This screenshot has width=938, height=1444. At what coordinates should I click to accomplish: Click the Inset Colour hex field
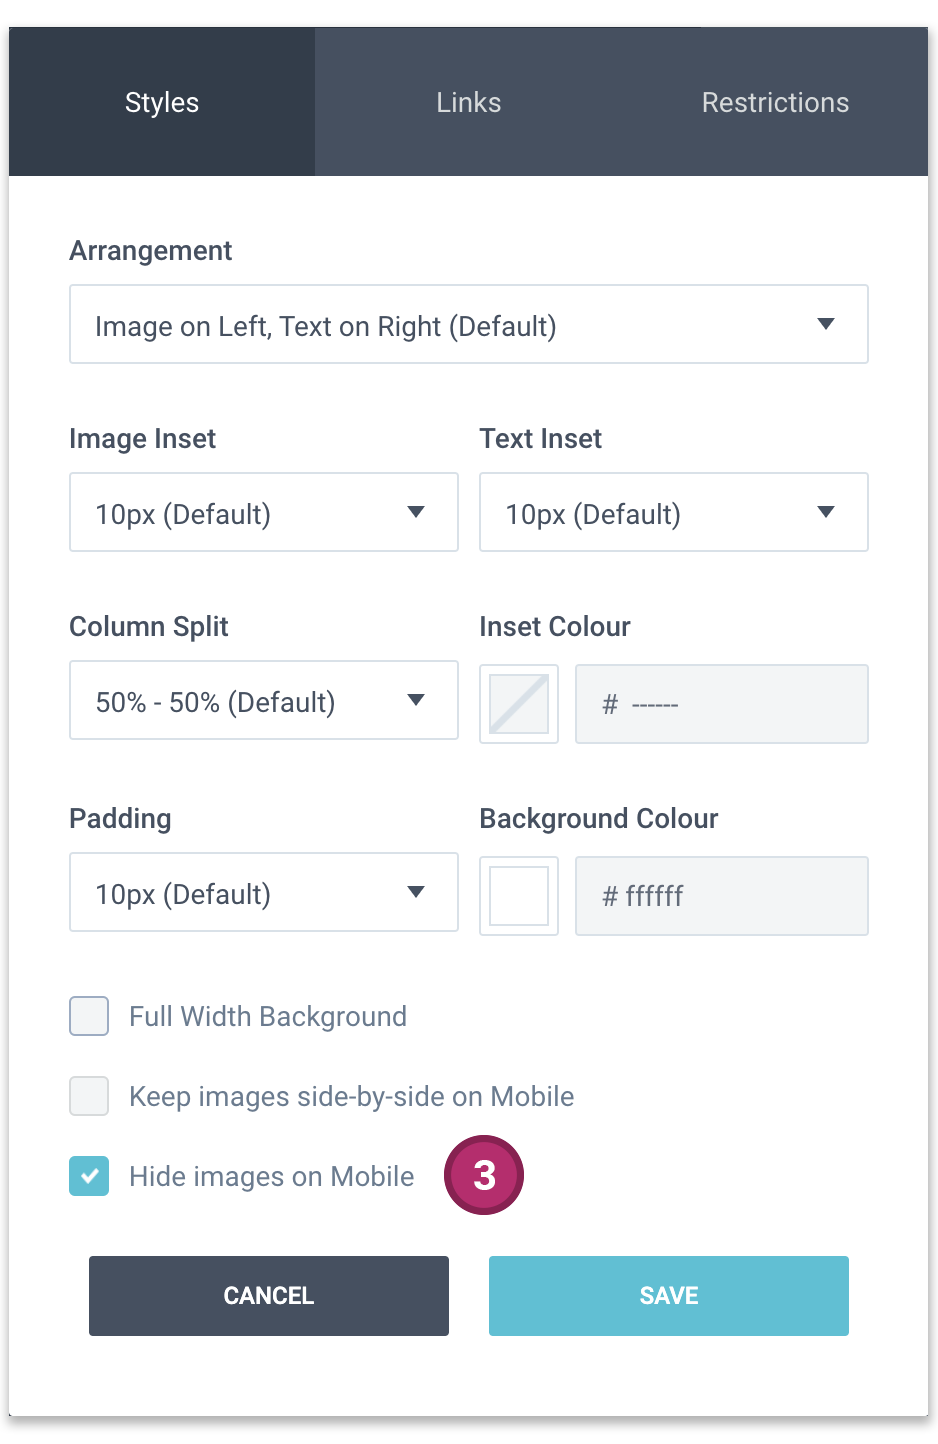point(721,704)
